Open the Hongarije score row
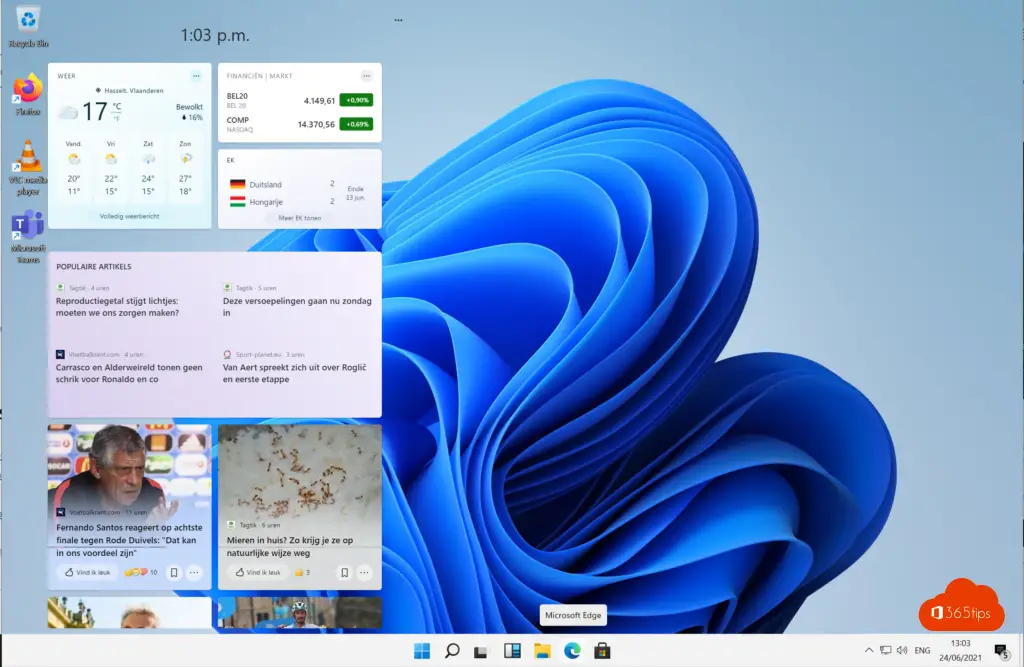The image size is (1024, 667). click(282, 202)
